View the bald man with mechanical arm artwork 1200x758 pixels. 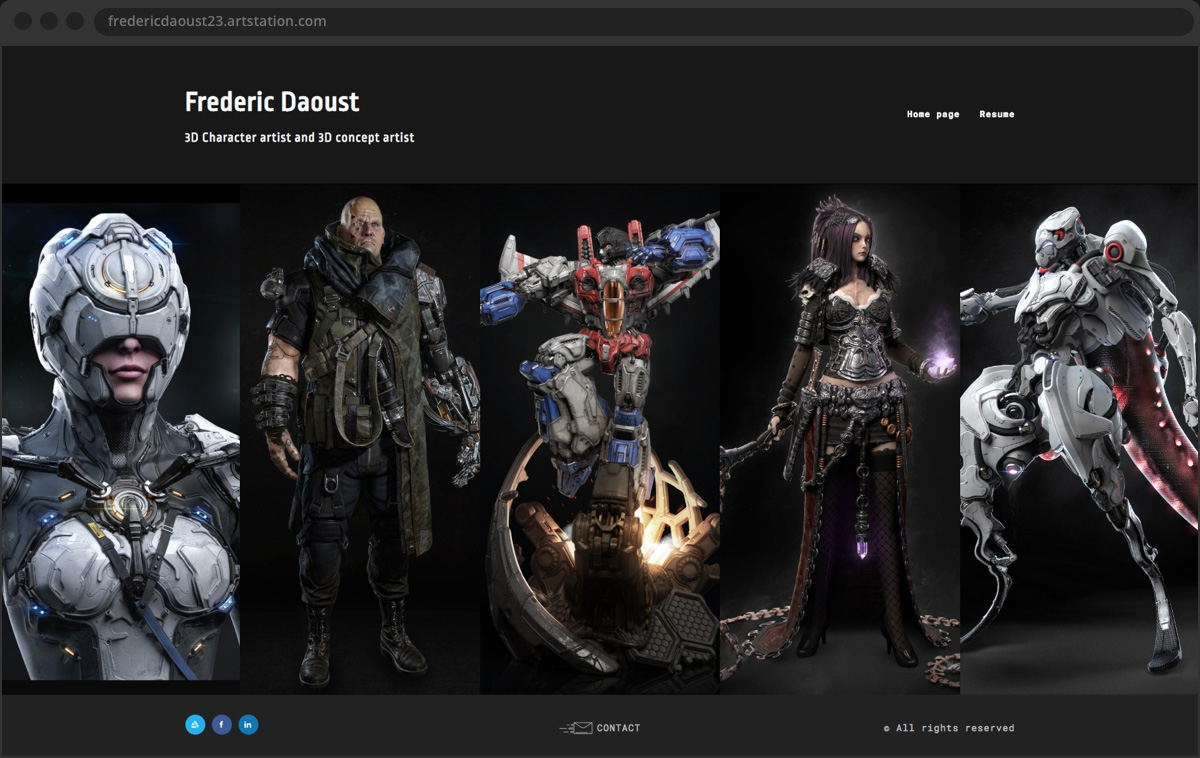[360, 440]
